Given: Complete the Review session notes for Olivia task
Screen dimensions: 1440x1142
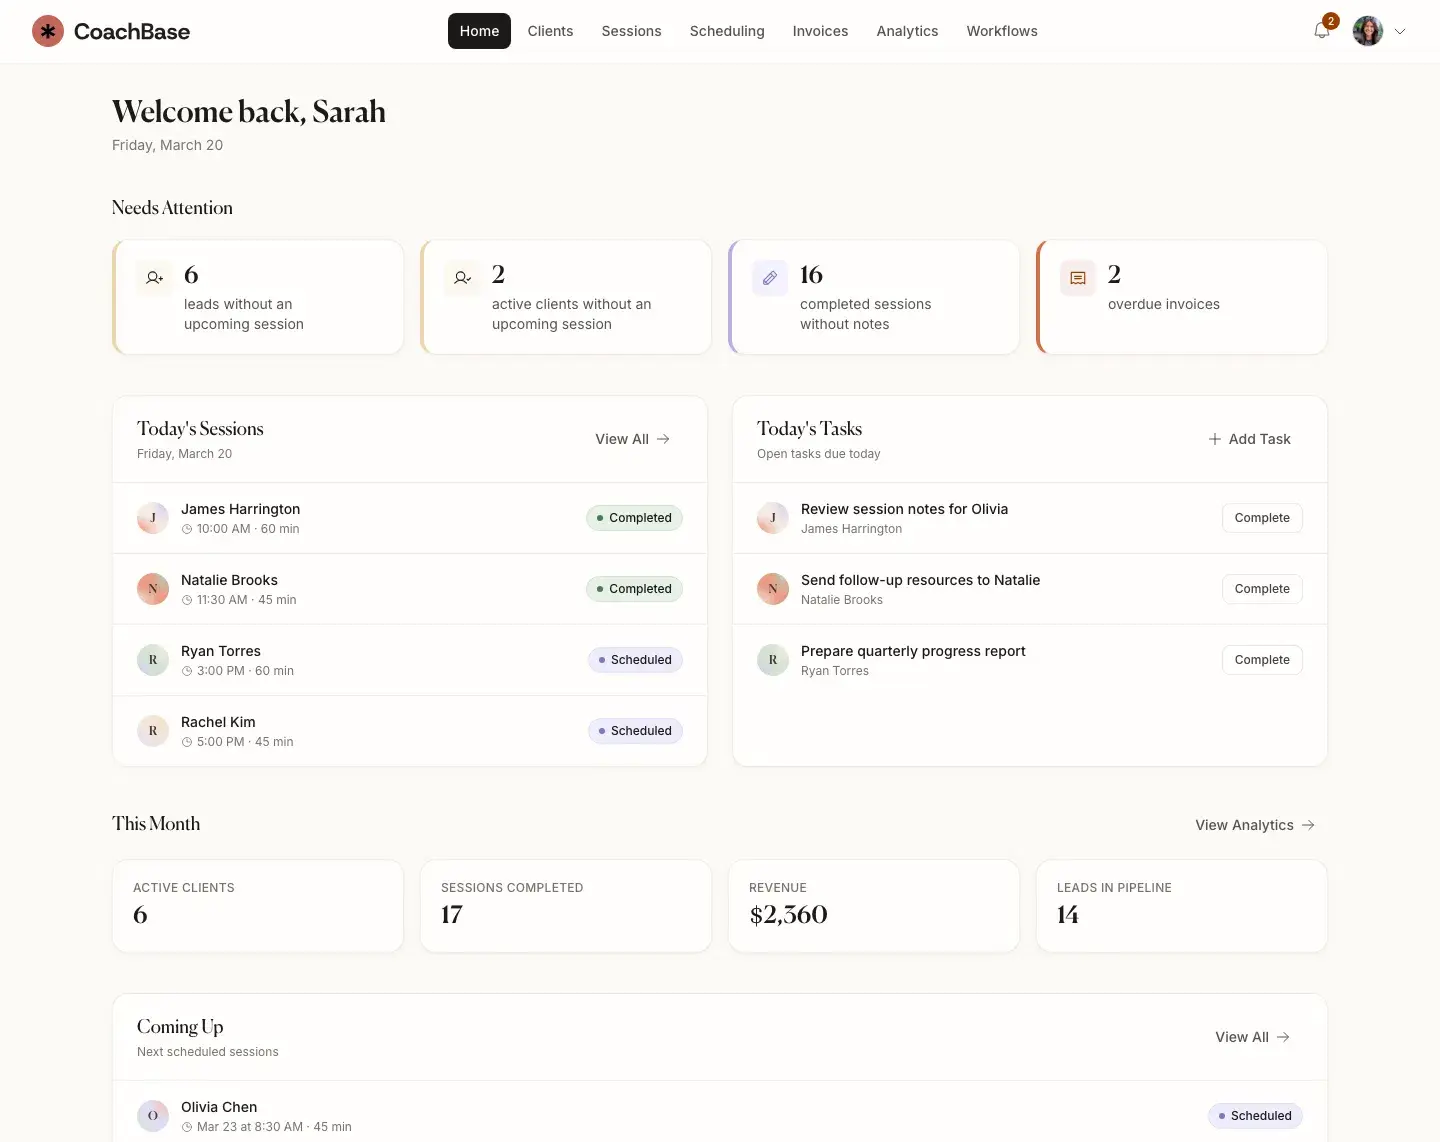Looking at the screenshot, I should point(1262,518).
